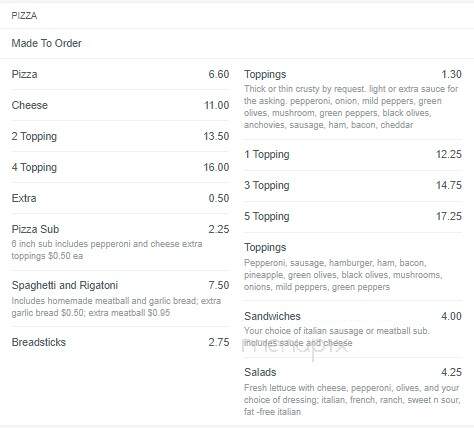The image size is (474, 428).
Task: Select the Made To Order subsection heading
Action: pyautogui.click(x=46, y=43)
